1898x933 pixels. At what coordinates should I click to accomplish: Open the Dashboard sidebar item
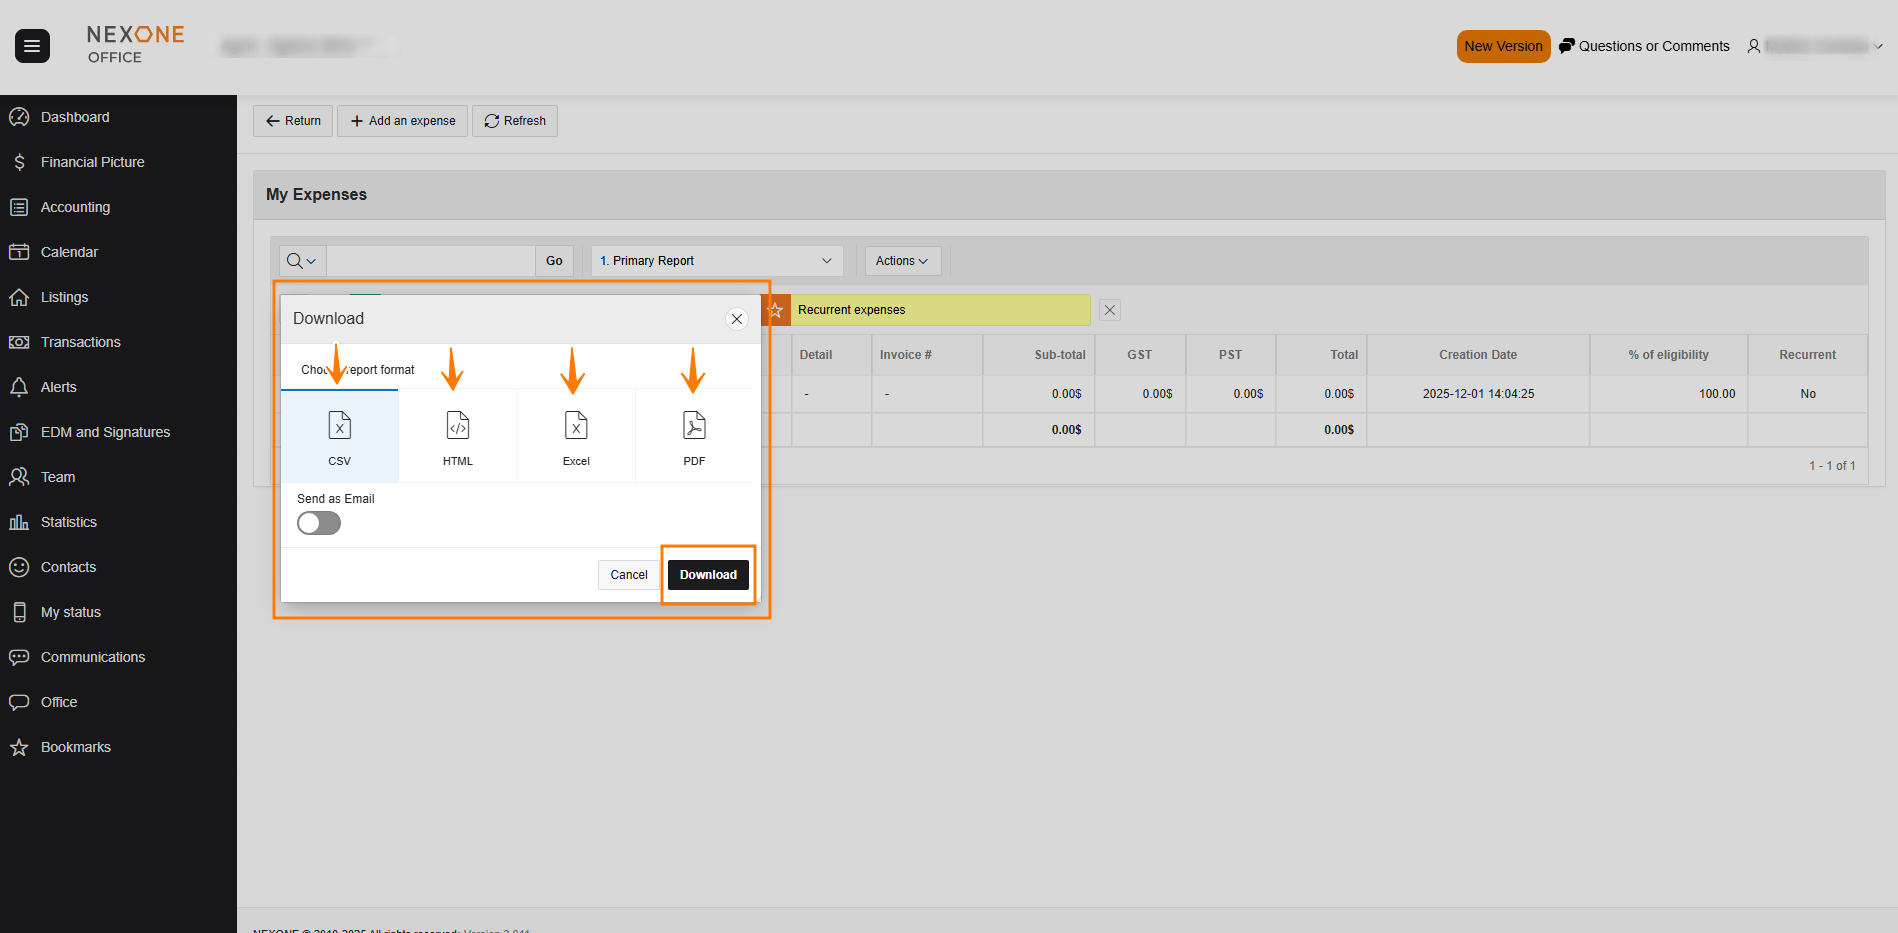[75, 117]
